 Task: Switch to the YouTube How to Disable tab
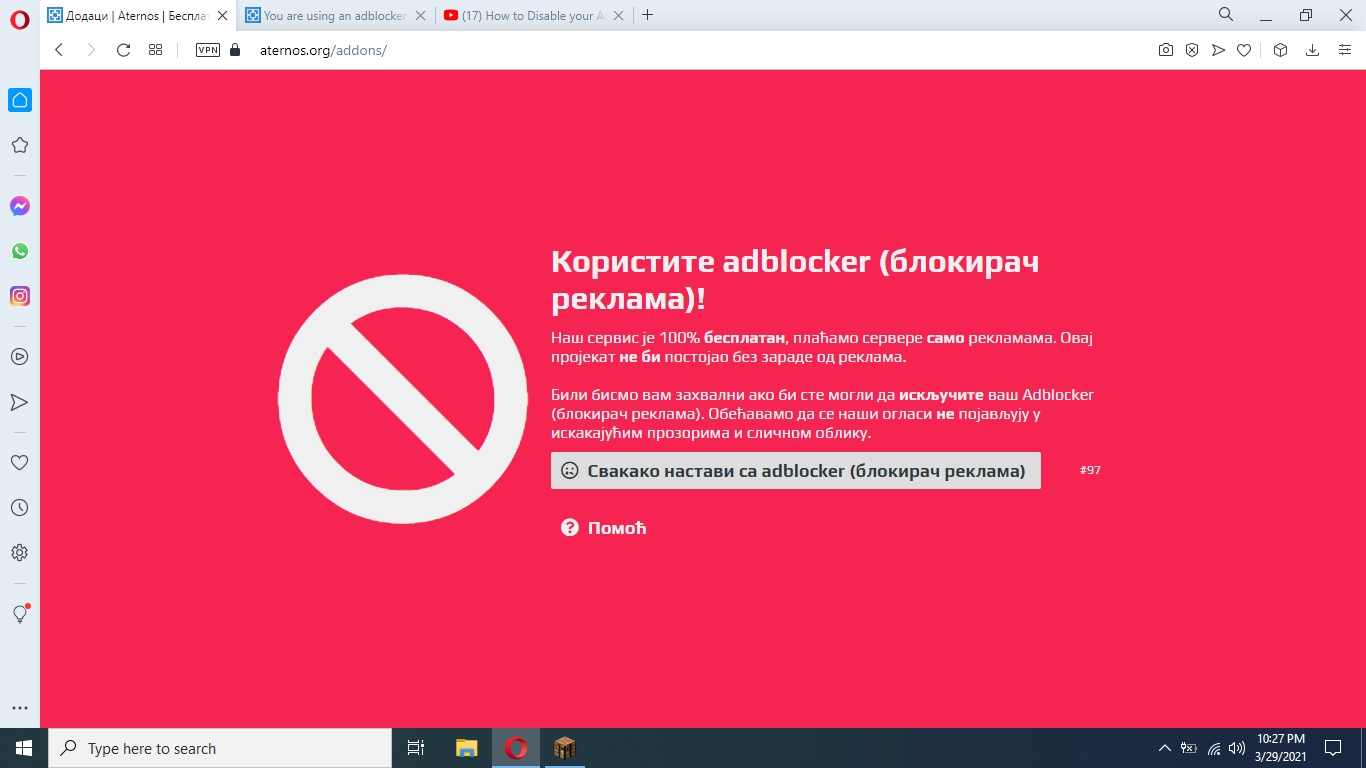pyautogui.click(x=533, y=16)
